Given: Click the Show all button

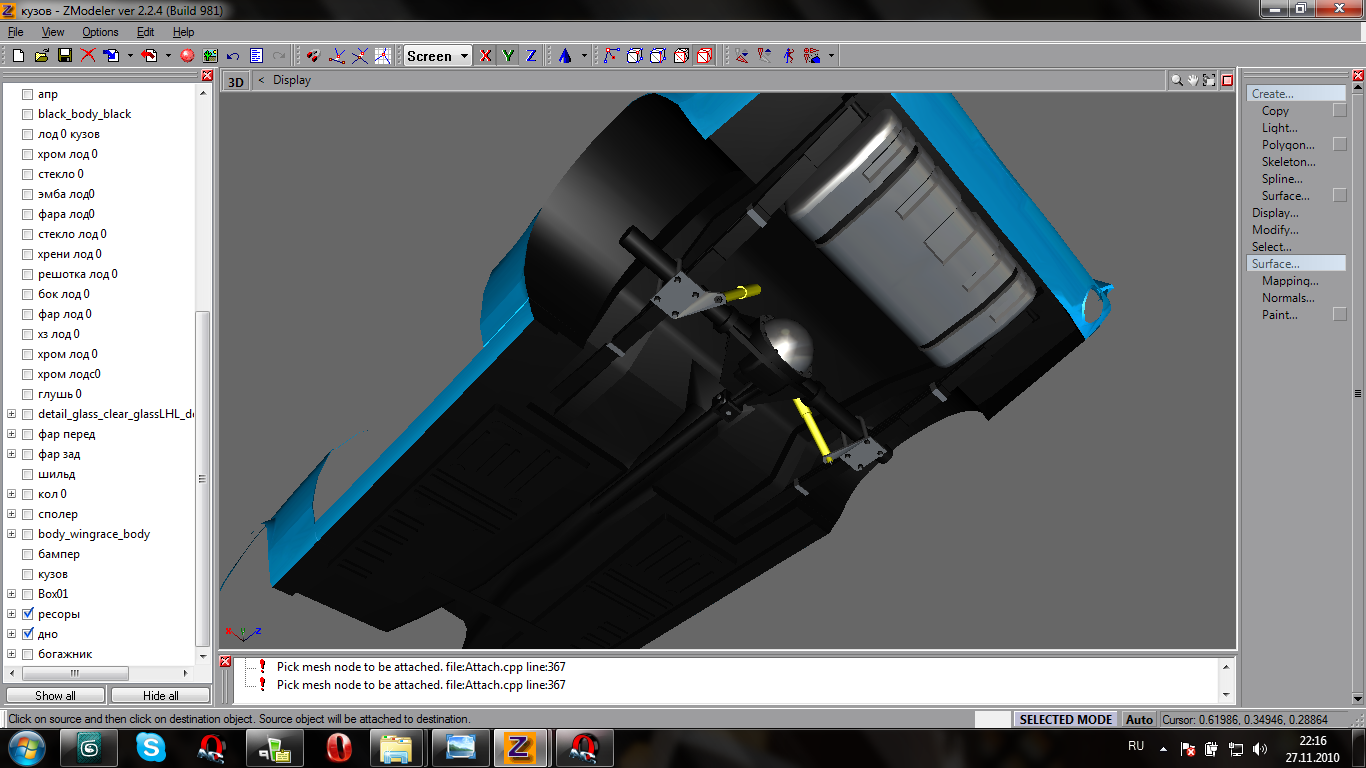Looking at the screenshot, I should tap(55, 695).
